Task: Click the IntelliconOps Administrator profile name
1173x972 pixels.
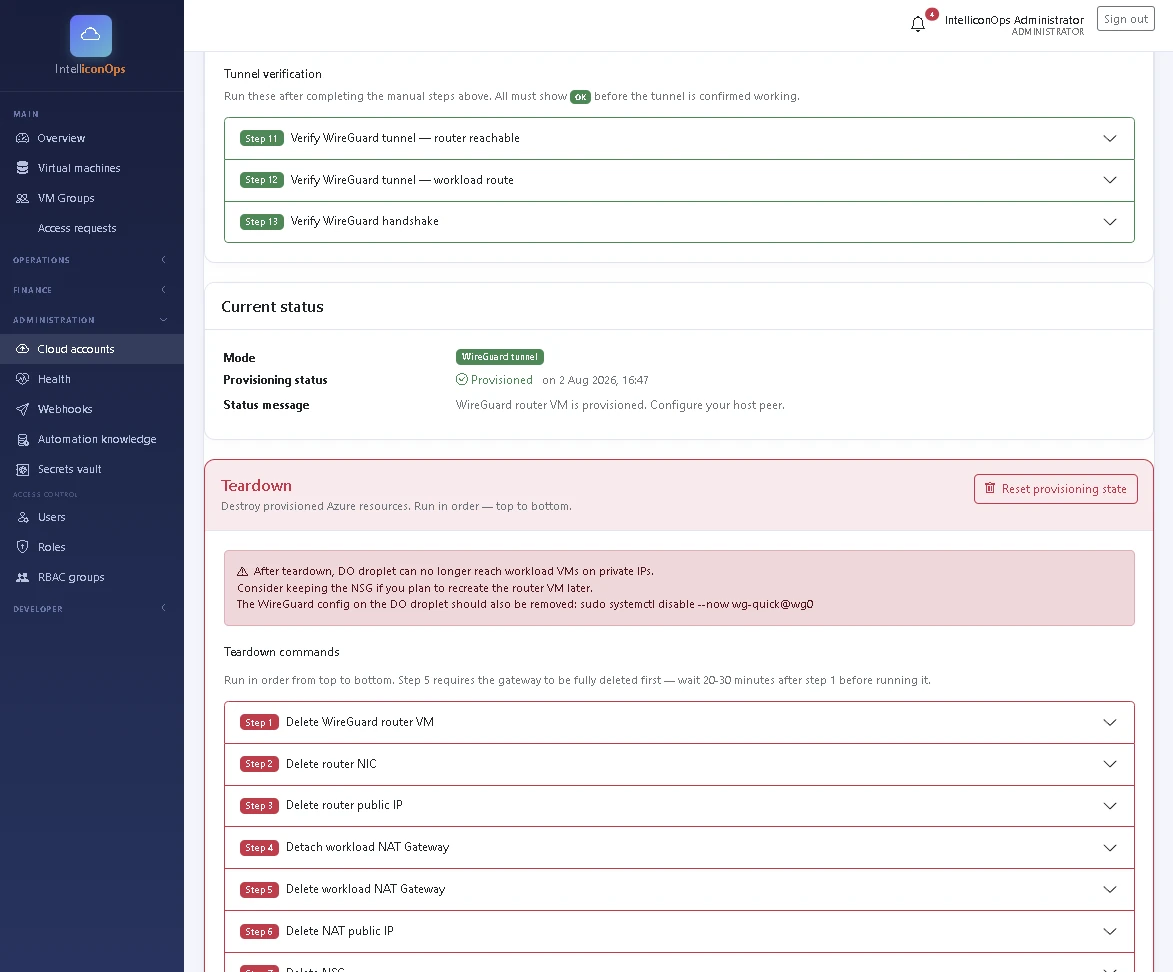Action: (x=1014, y=19)
